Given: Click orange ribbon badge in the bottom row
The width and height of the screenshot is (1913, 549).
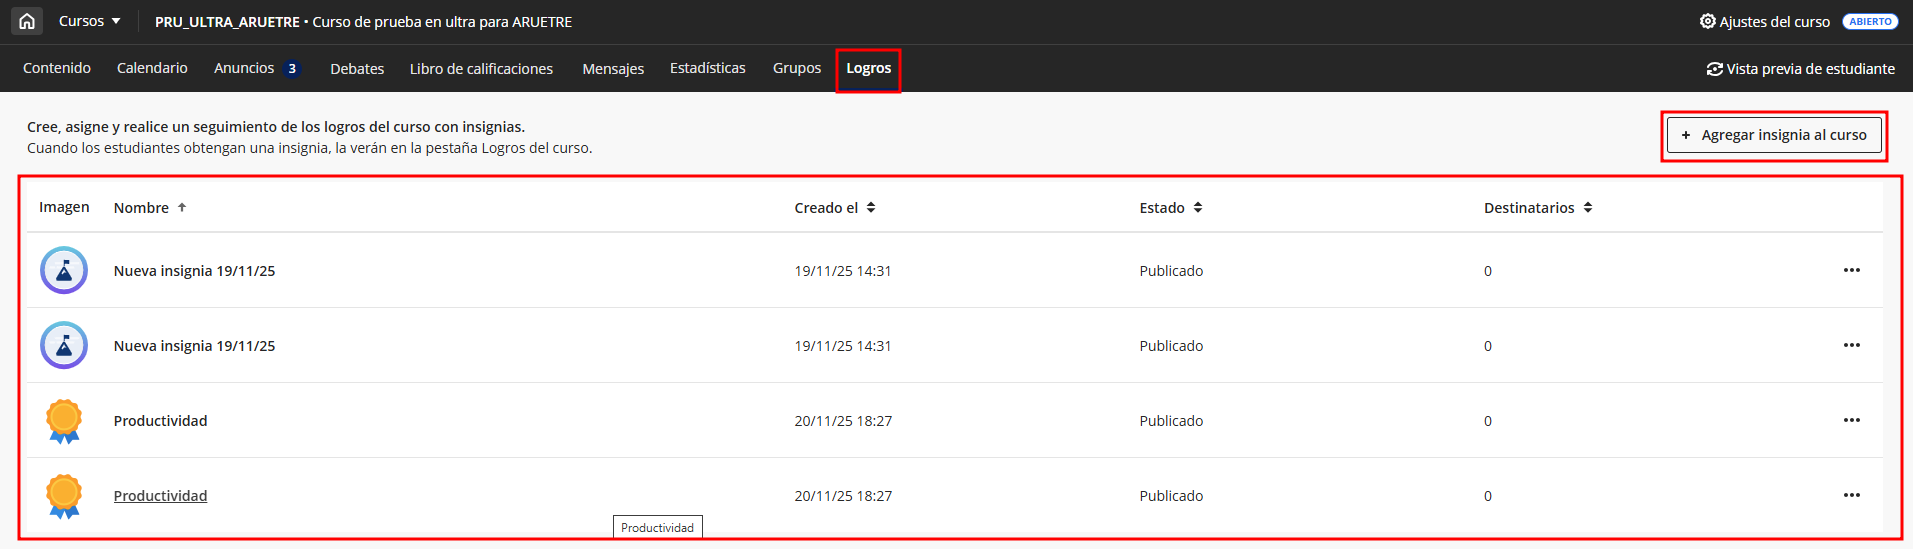Looking at the screenshot, I should (64, 495).
